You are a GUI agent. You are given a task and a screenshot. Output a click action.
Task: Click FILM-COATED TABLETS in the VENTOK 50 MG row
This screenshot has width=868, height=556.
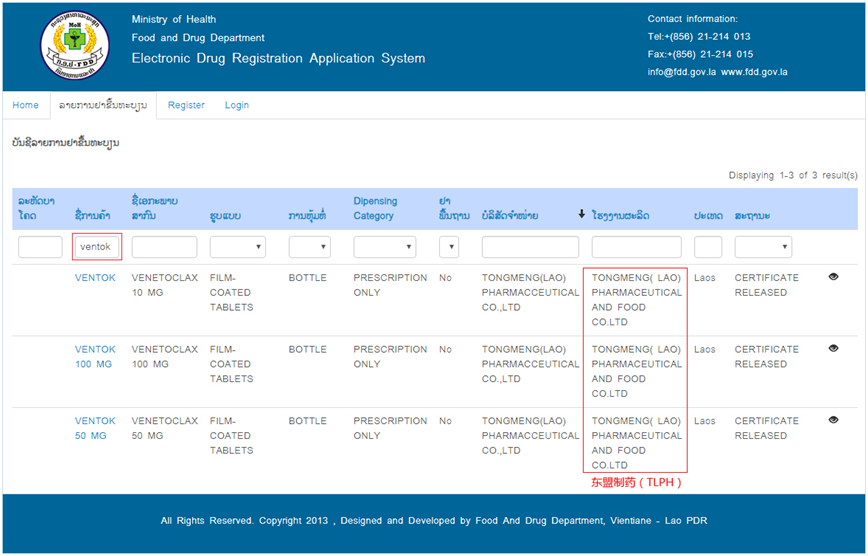pyautogui.click(x=231, y=436)
